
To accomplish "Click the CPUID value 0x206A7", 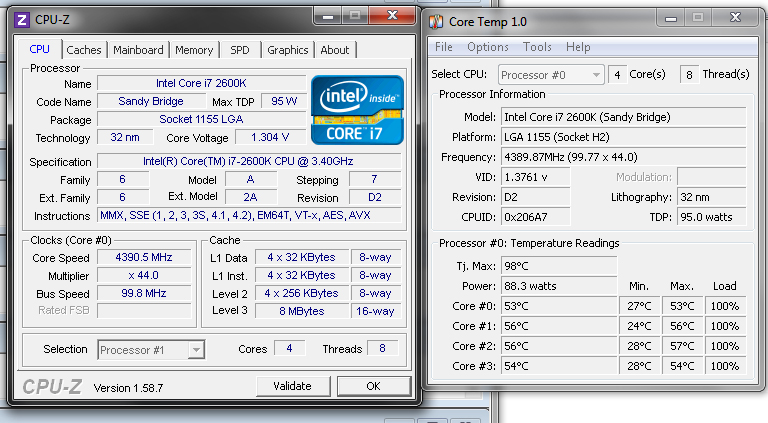I will coord(535,217).
